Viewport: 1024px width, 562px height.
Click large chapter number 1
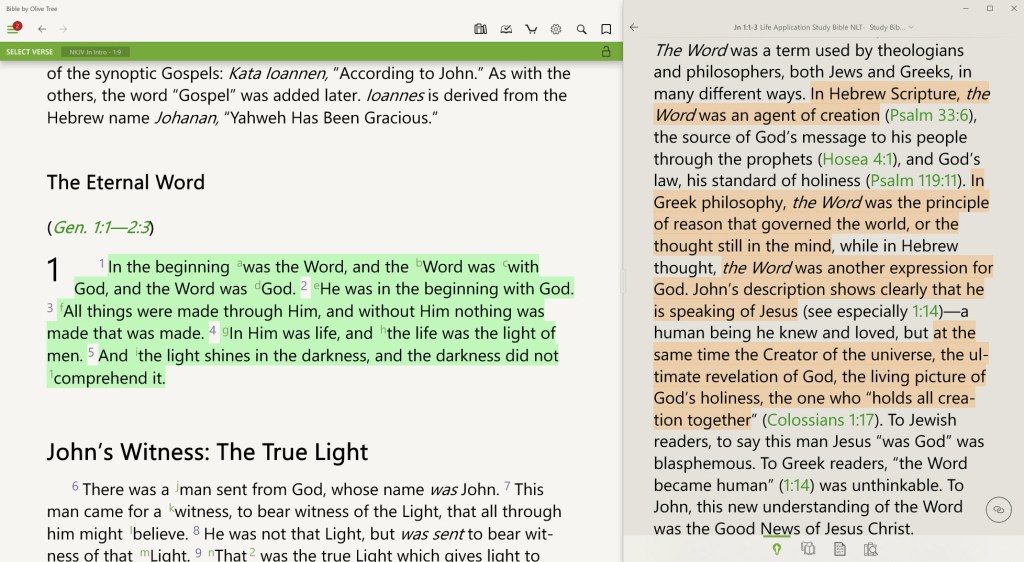(x=53, y=270)
